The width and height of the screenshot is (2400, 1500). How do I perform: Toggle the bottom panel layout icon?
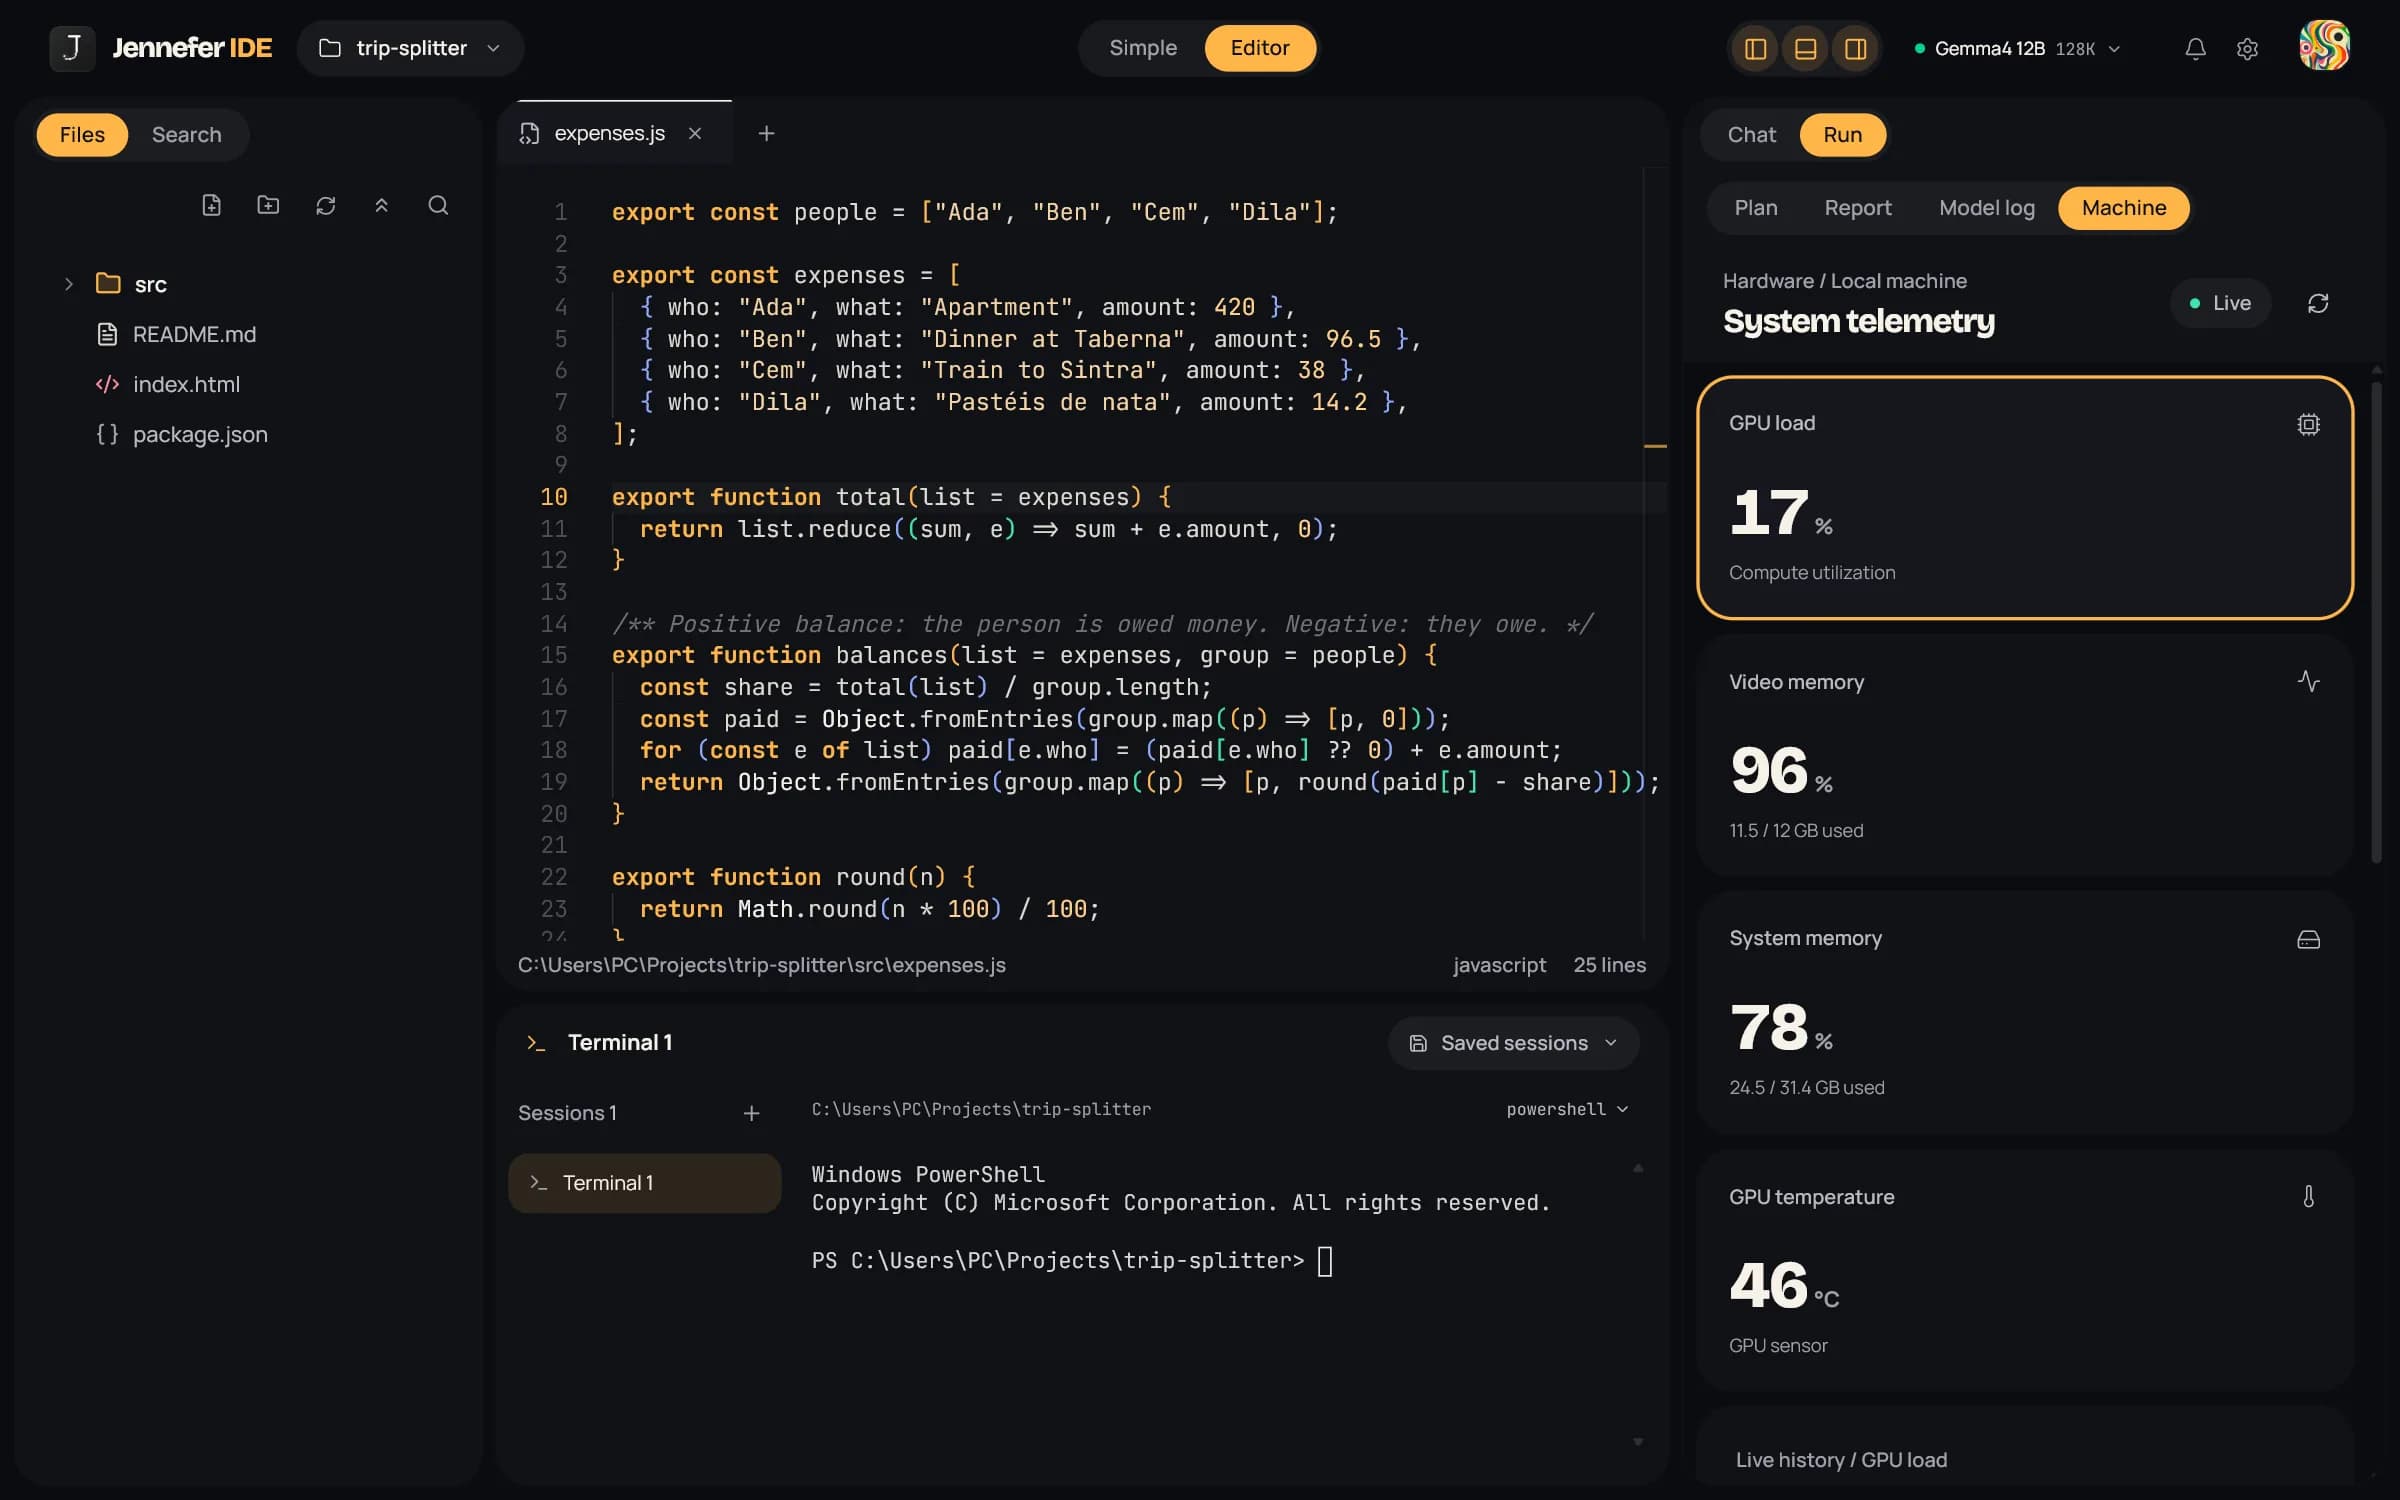(x=1805, y=49)
